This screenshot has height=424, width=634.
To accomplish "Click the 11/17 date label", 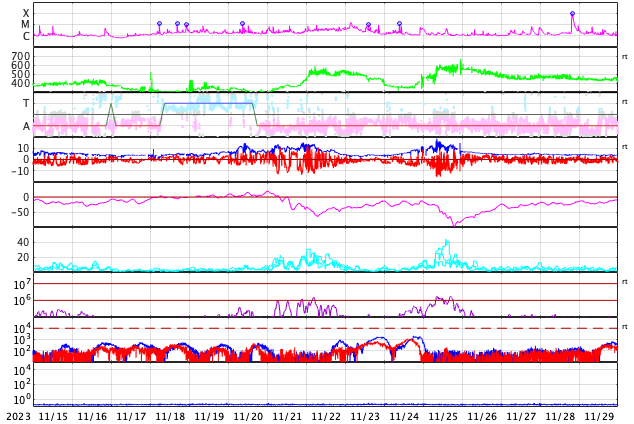I will pyautogui.click(x=131, y=417).
